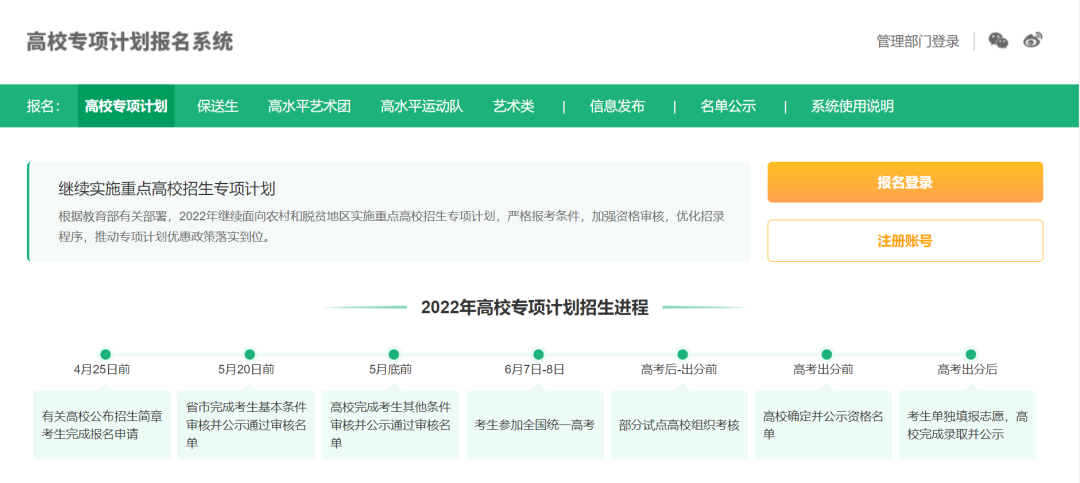The width and height of the screenshot is (1080, 483).
Task: Select the 5月20日前 timeline marker
Action: point(249,354)
